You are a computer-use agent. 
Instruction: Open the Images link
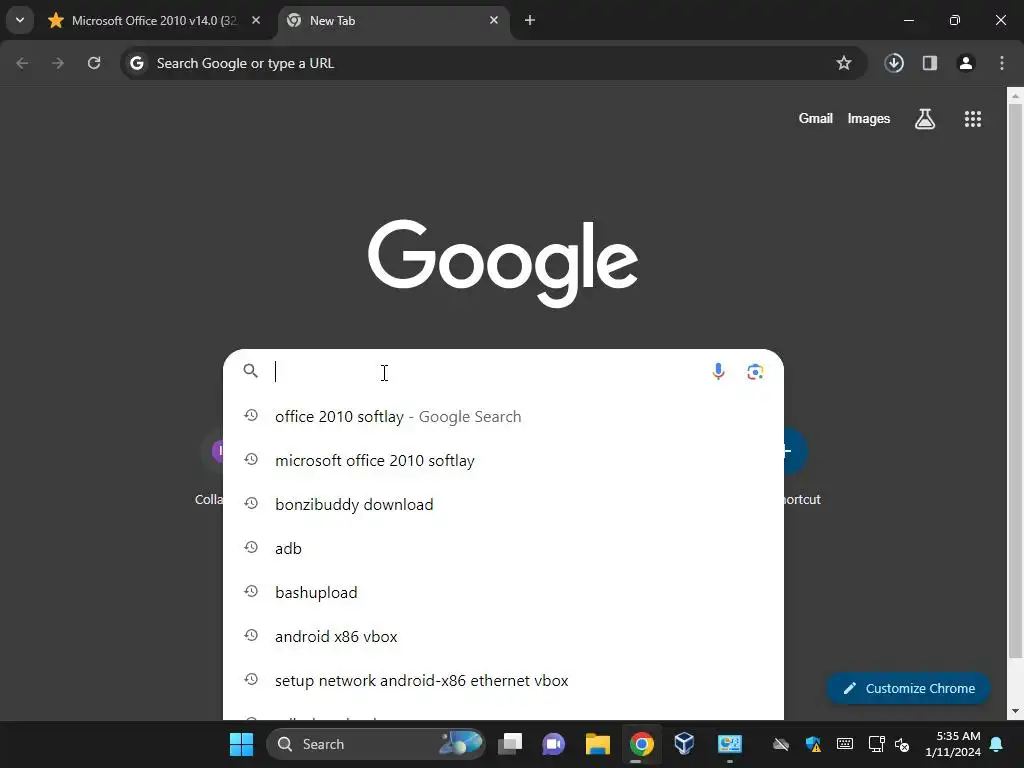click(869, 118)
